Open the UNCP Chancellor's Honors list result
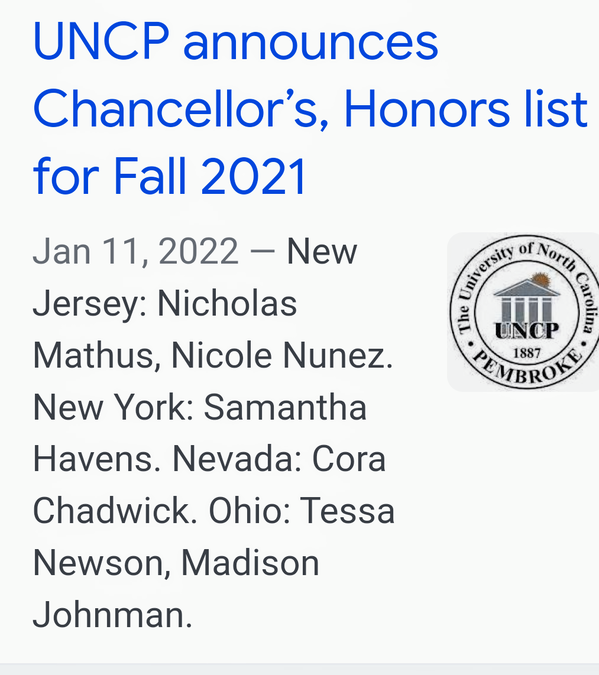 [310, 108]
